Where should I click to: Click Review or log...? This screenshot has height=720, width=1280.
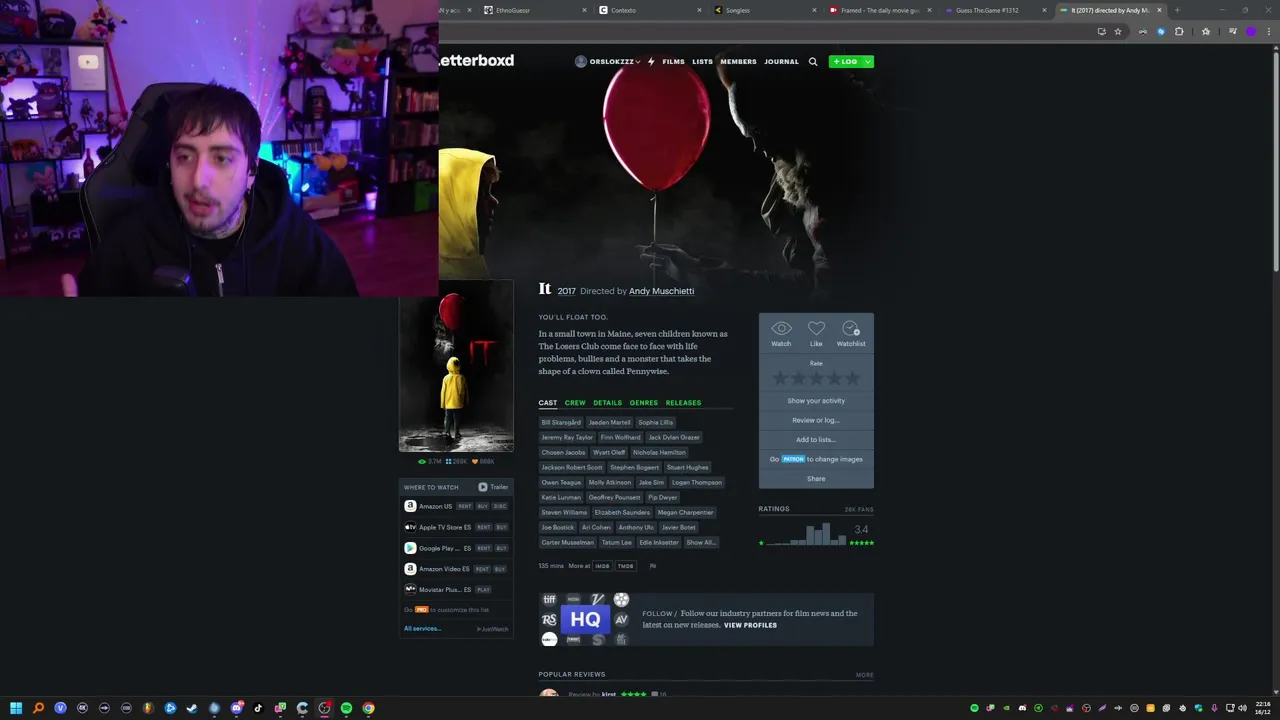click(x=816, y=420)
